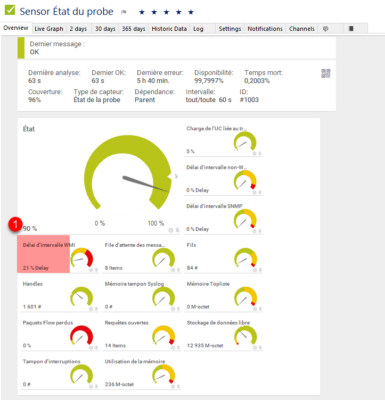Open the 2 days tab
Screen dimensions: 385x400
pos(78,29)
